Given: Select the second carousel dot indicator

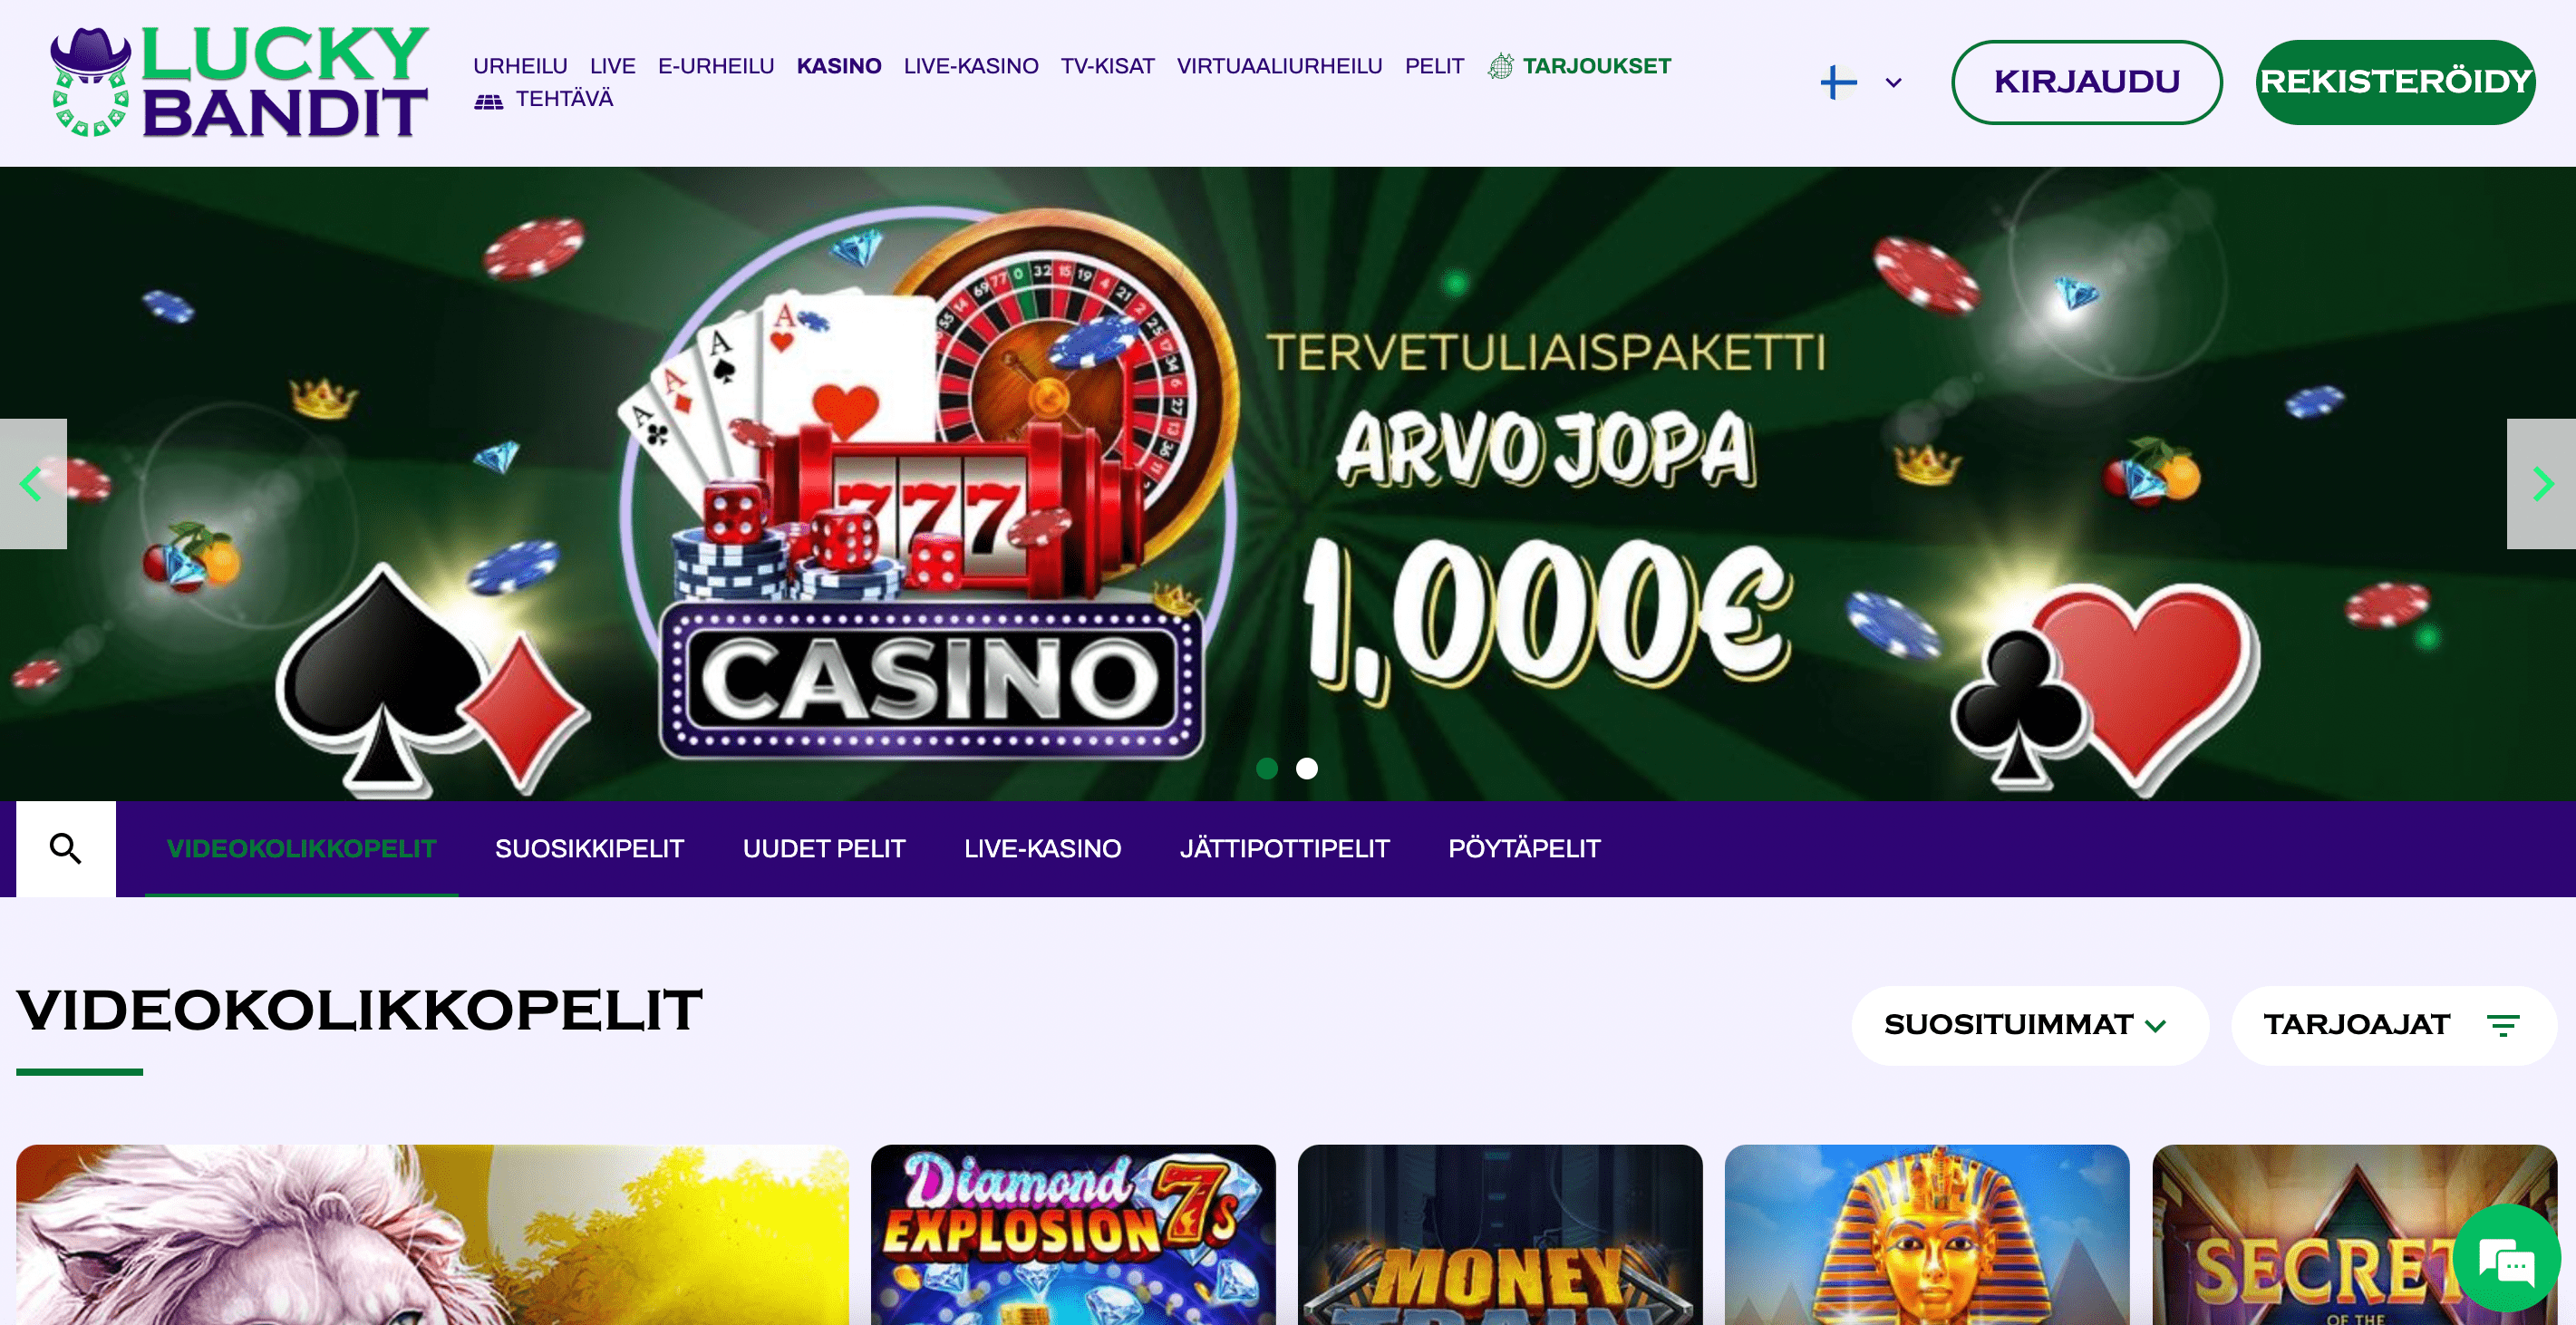Looking at the screenshot, I should [x=1307, y=768].
